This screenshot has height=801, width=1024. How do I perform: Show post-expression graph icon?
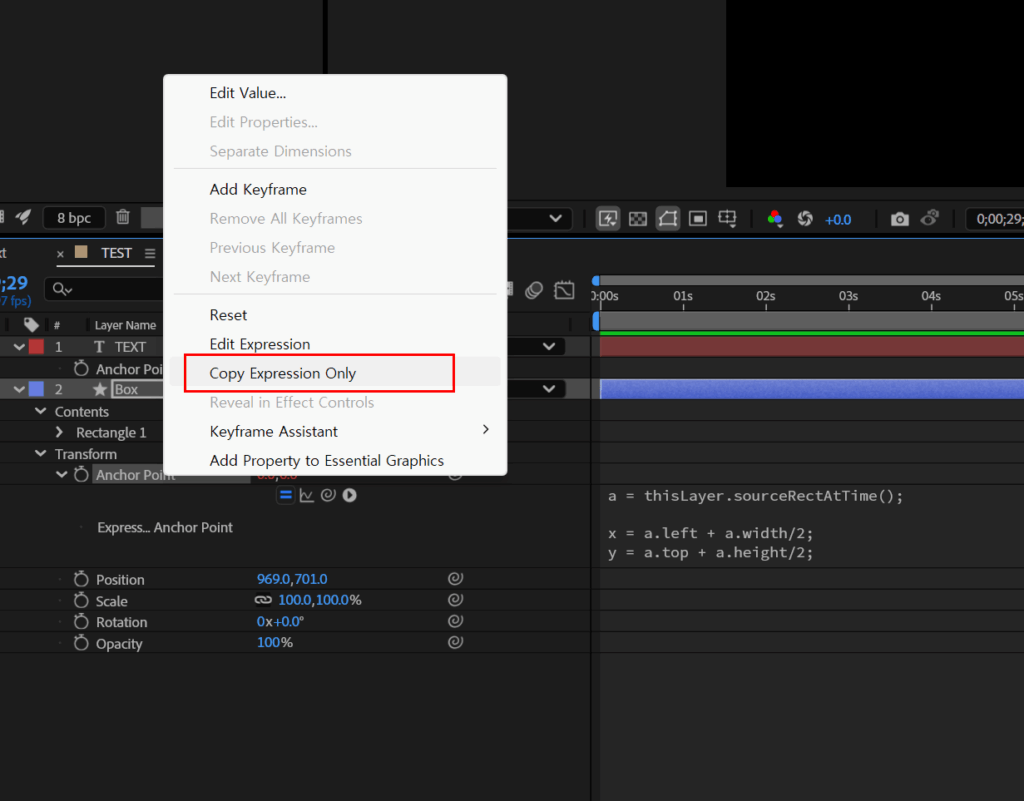[307, 495]
